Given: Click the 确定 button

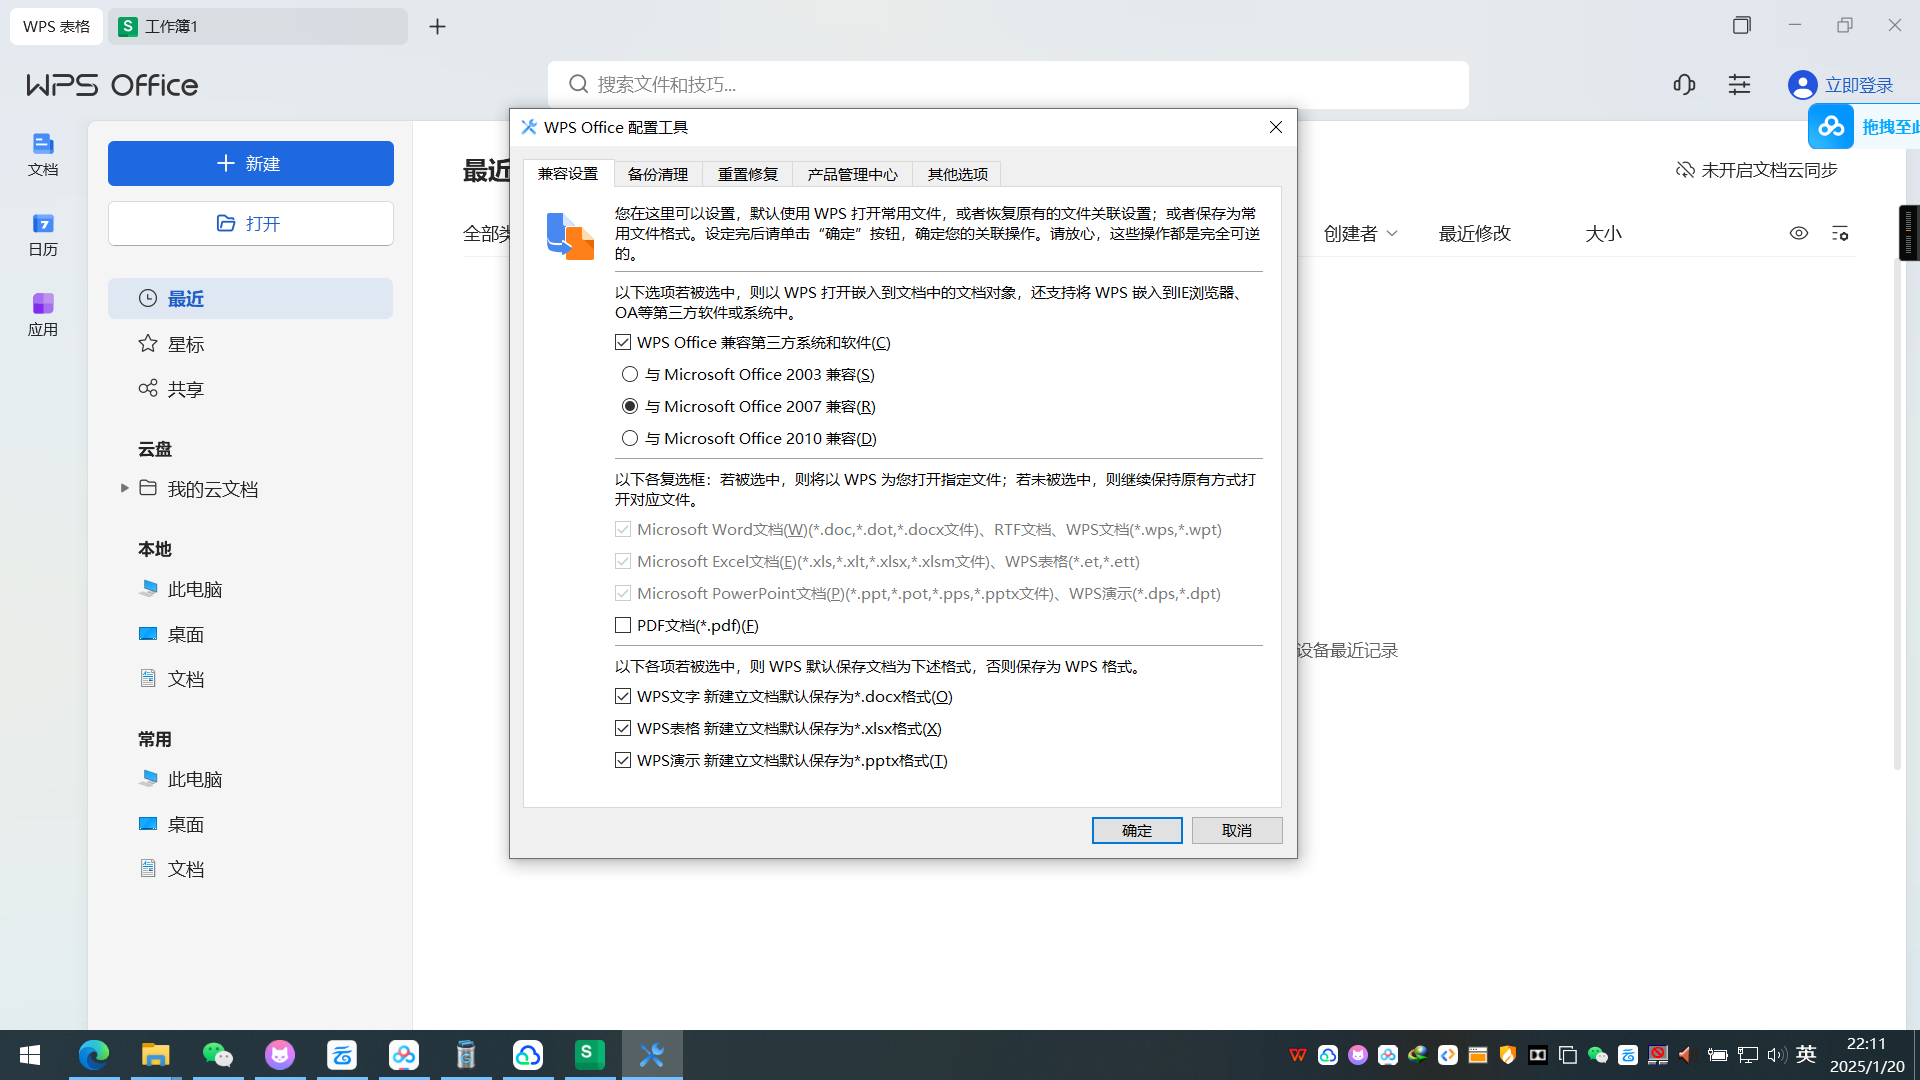Looking at the screenshot, I should click(1137, 830).
